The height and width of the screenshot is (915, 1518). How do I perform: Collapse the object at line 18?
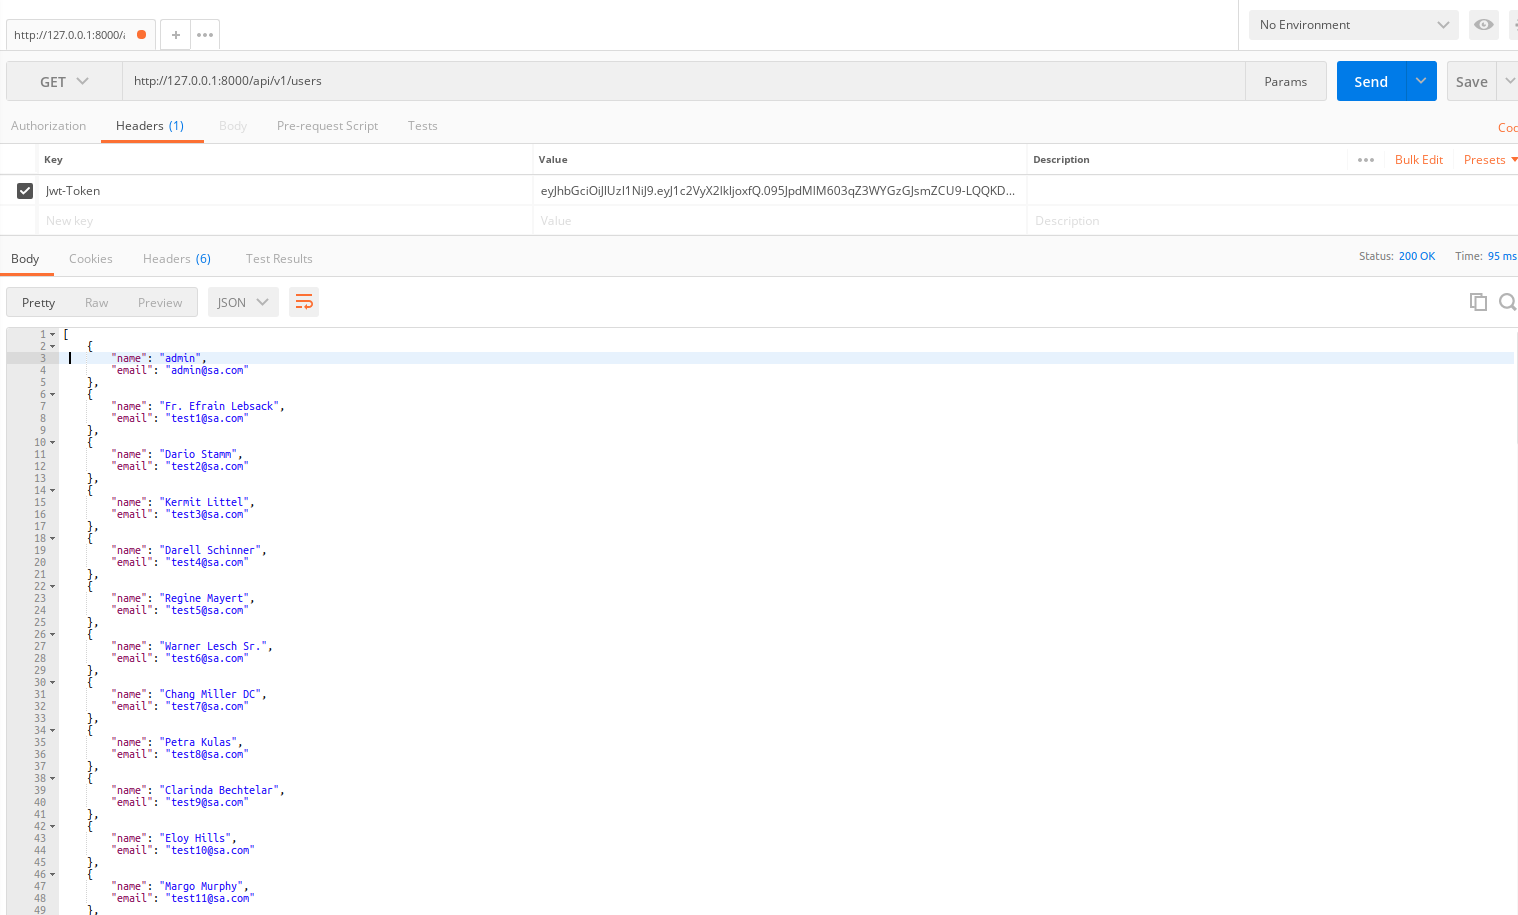pos(53,538)
